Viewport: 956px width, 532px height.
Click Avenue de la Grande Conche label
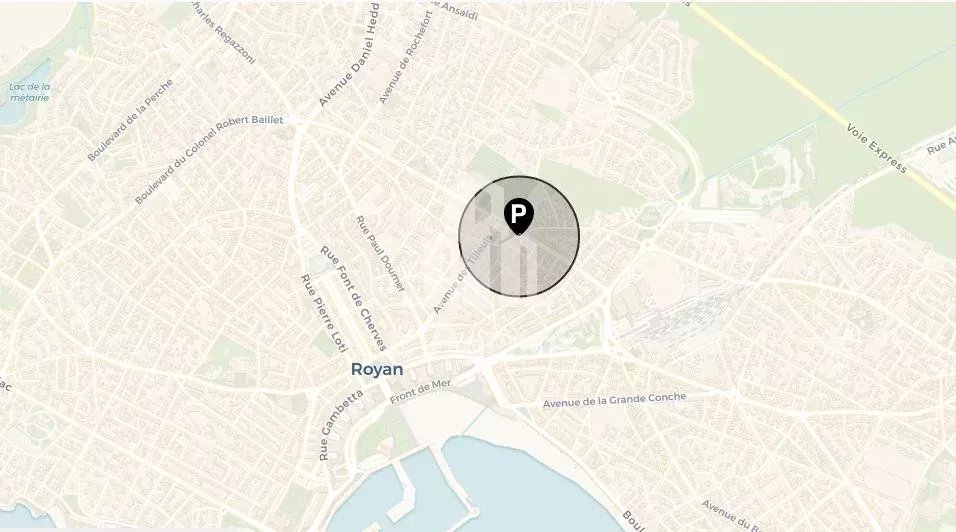(615, 400)
